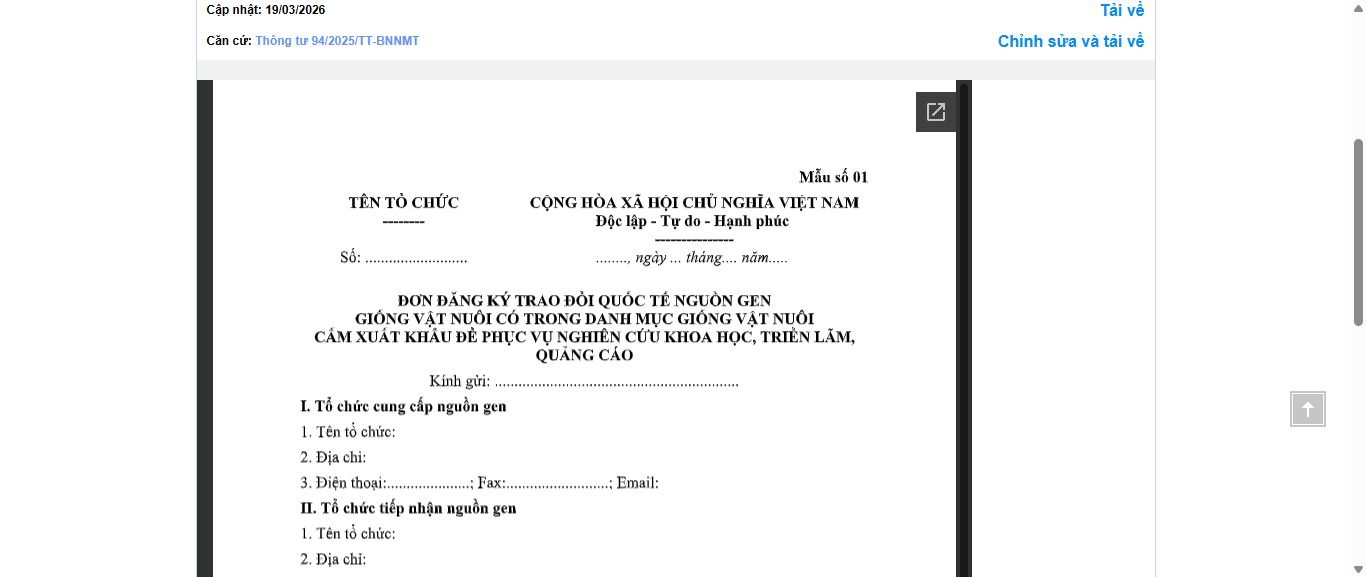Click the "Kính gửi:" line
The image size is (1366, 577).
point(584,381)
